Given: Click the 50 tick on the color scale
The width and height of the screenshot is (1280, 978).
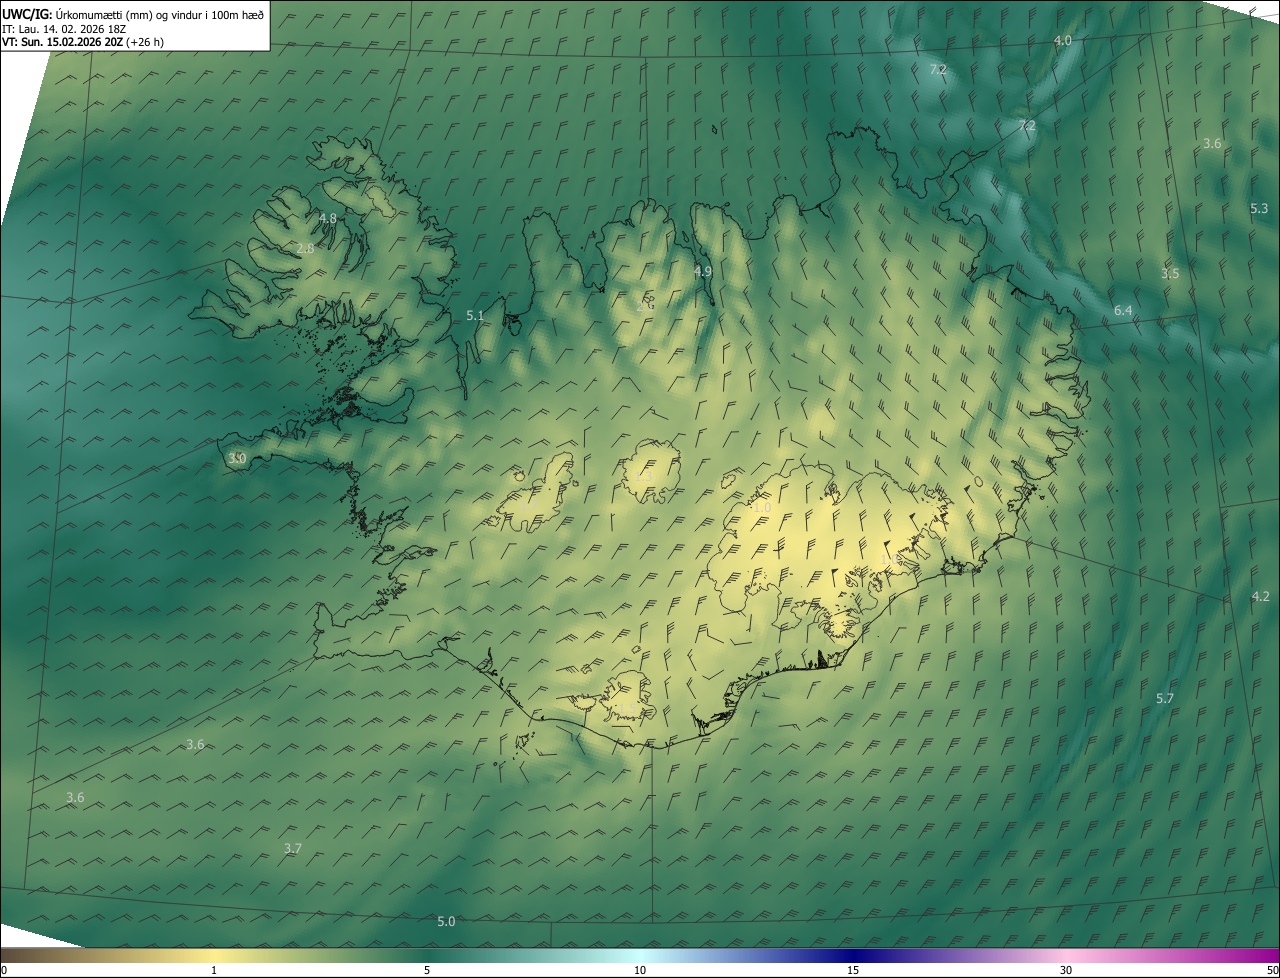Looking at the screenshot, I should [x=1273, y=971].
